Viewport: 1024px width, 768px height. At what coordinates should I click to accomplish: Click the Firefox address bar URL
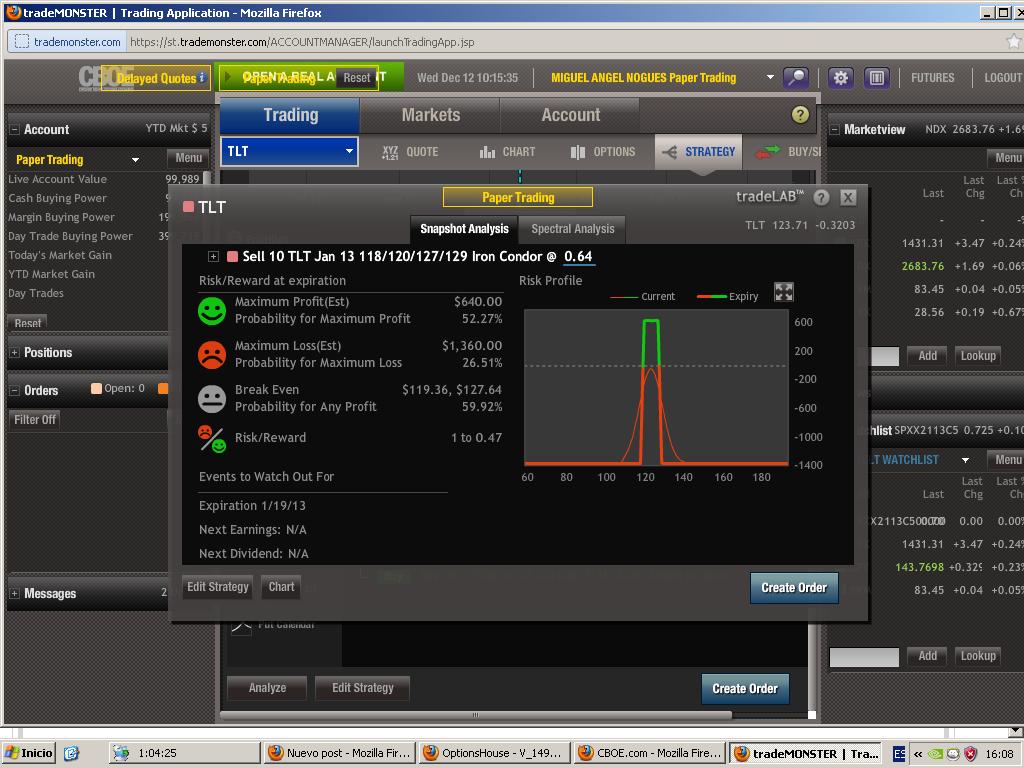(302, 42)
